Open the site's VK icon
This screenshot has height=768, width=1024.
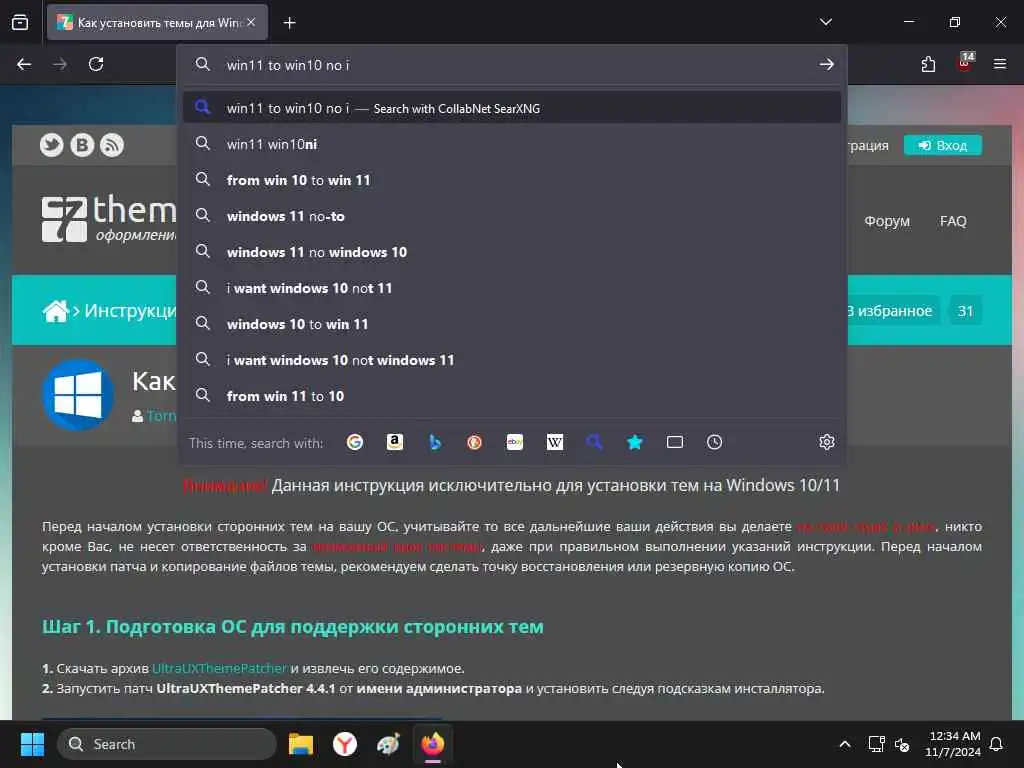coord(82,145)
